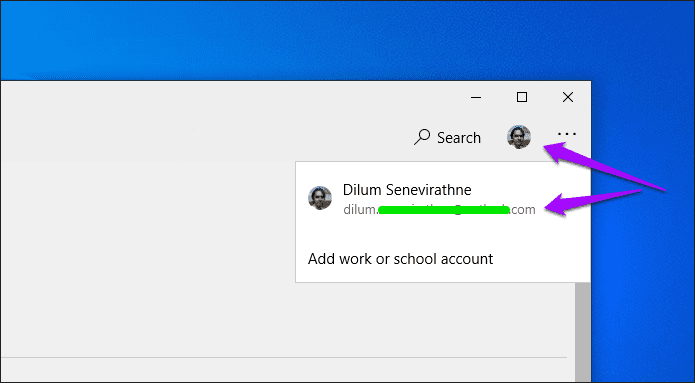Select the Dilum Senevirathne account name

(407, 190)
